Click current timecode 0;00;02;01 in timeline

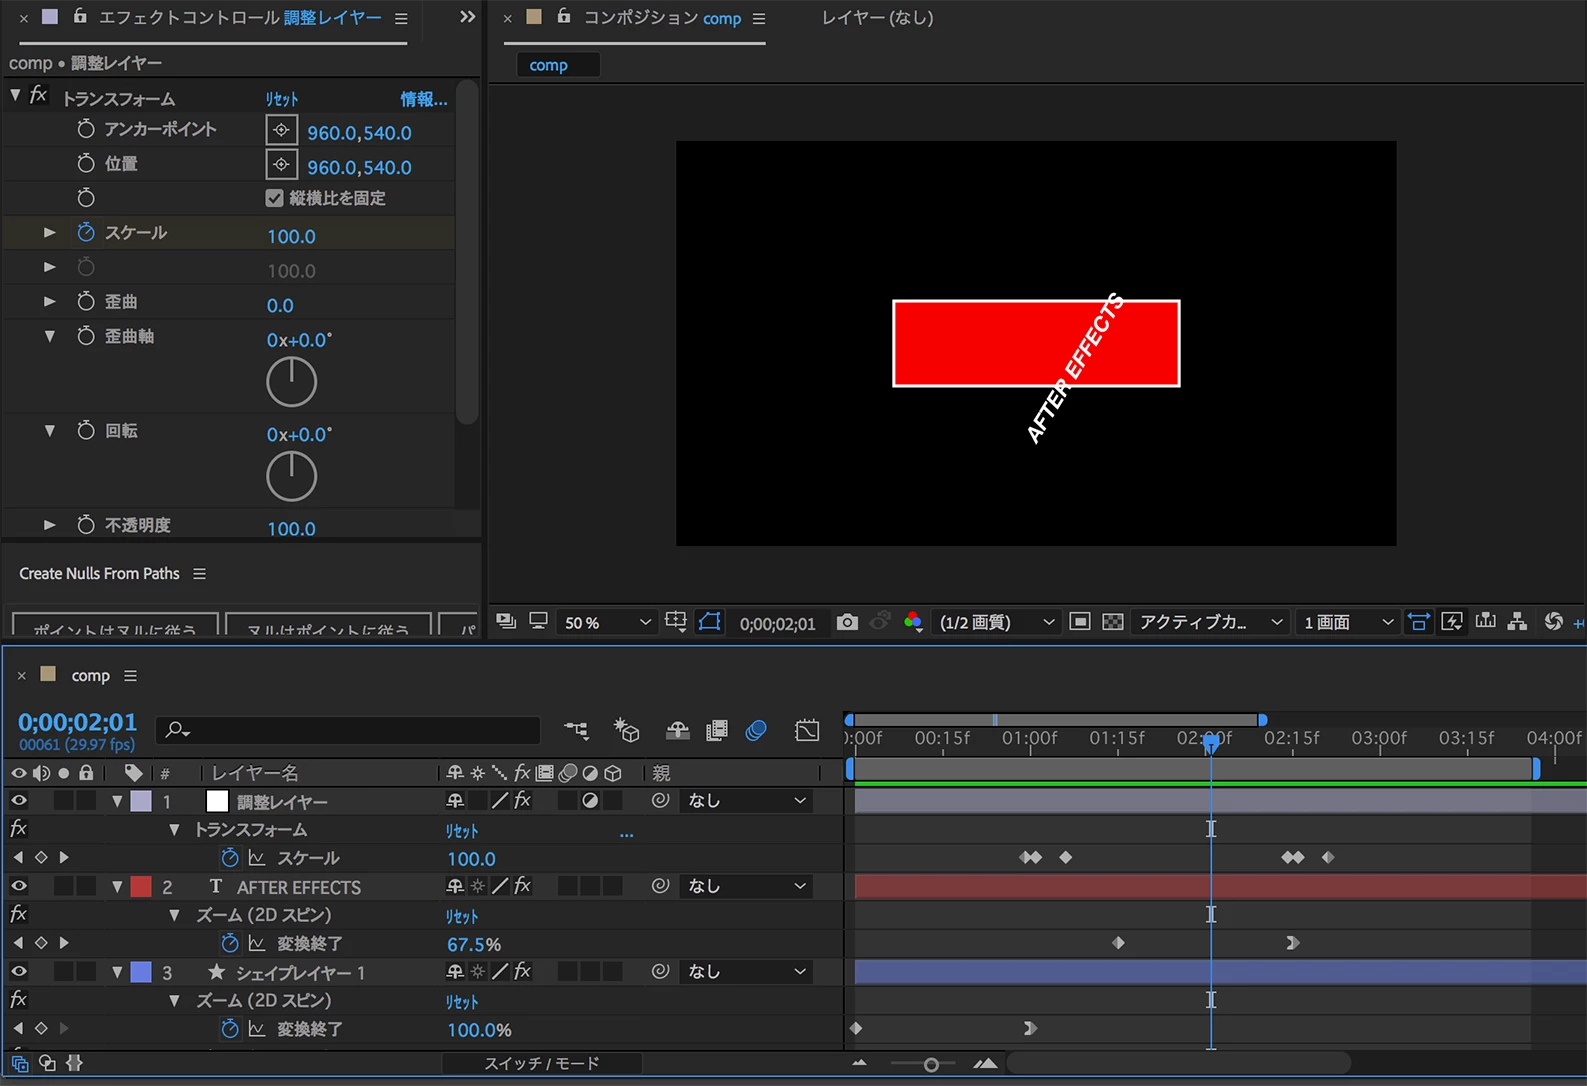pos(78,722)
